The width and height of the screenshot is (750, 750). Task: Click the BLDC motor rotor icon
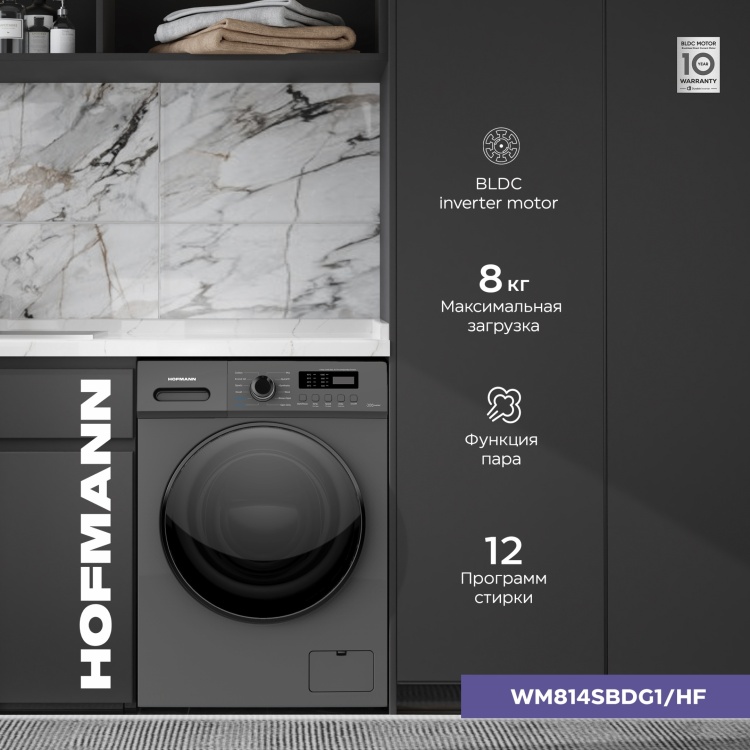501,145
